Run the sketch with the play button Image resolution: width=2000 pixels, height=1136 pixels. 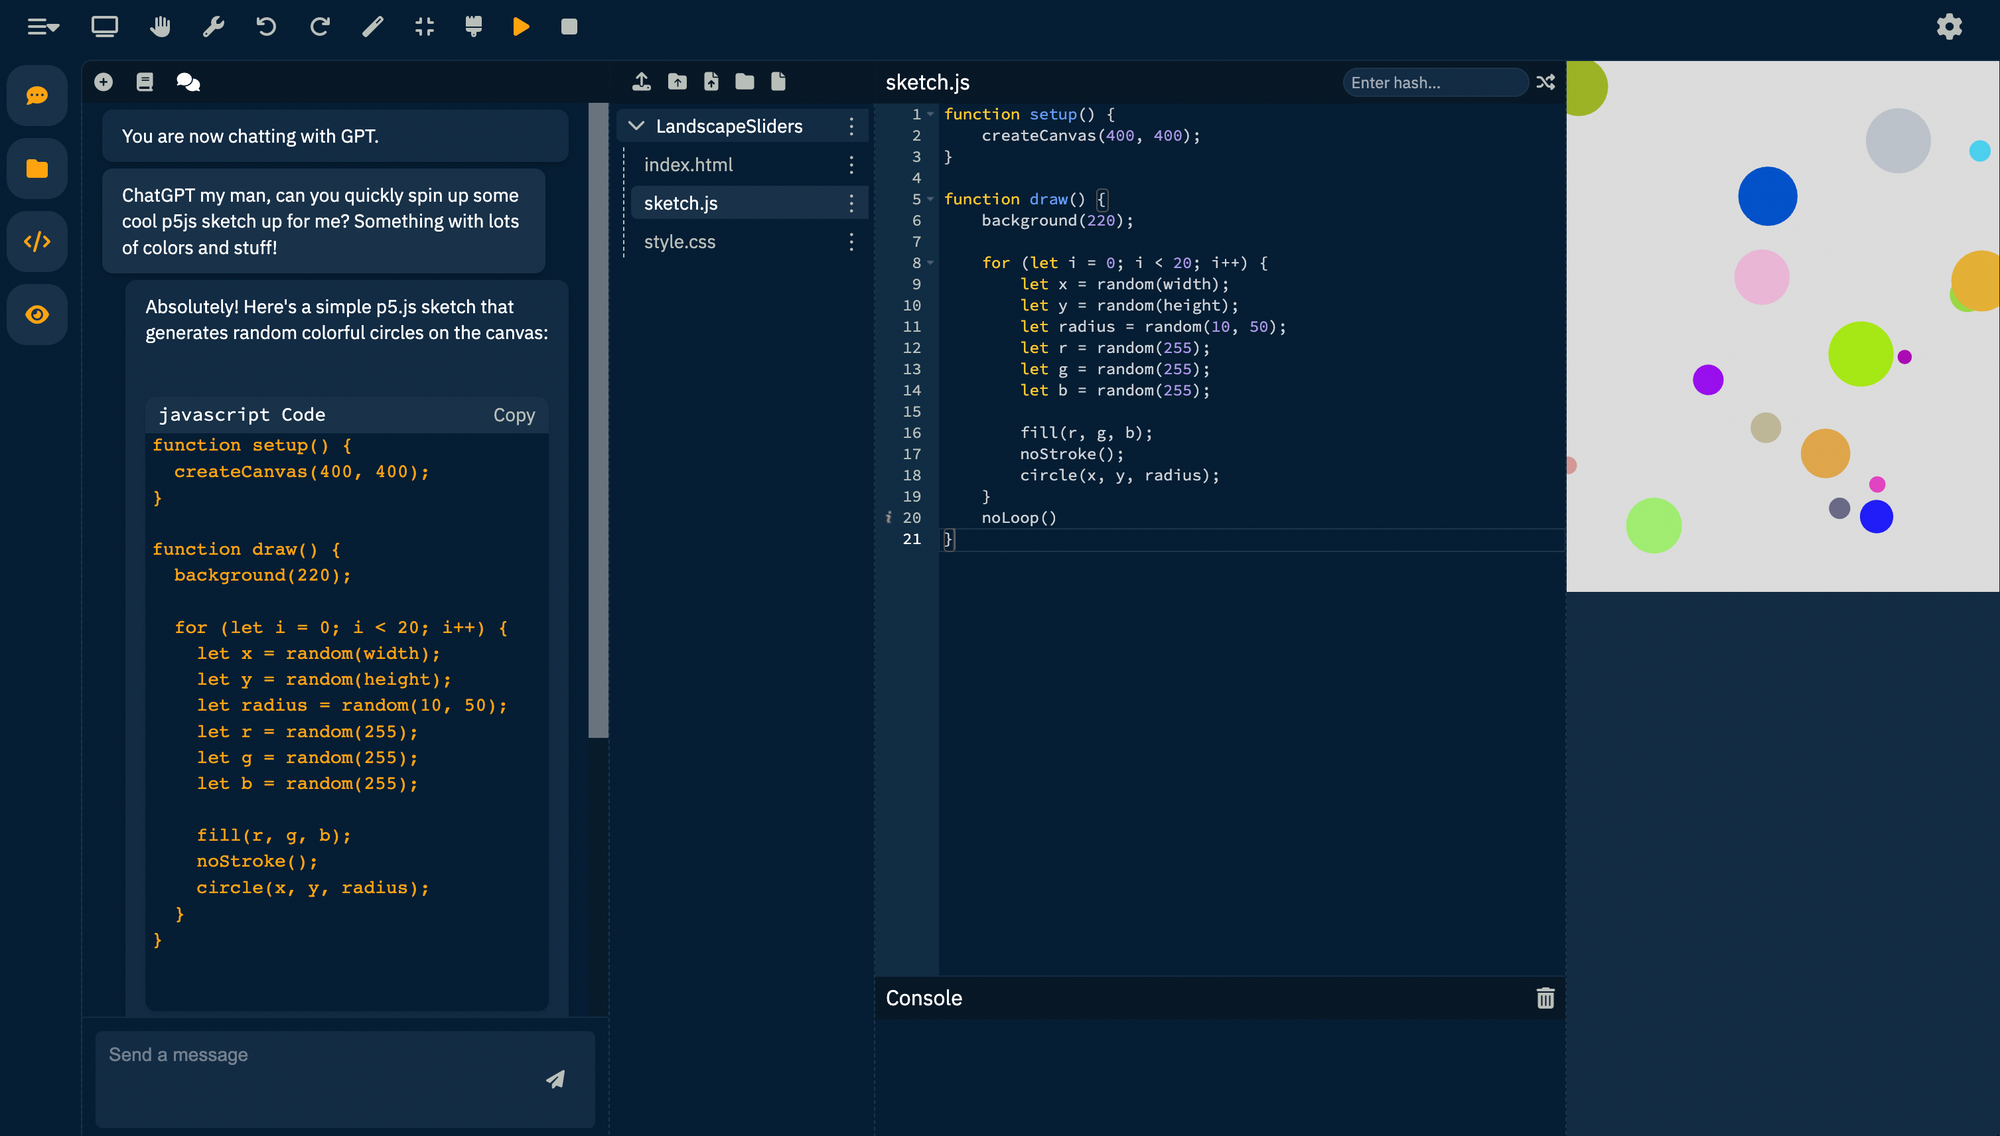click(x=521, y=27)
